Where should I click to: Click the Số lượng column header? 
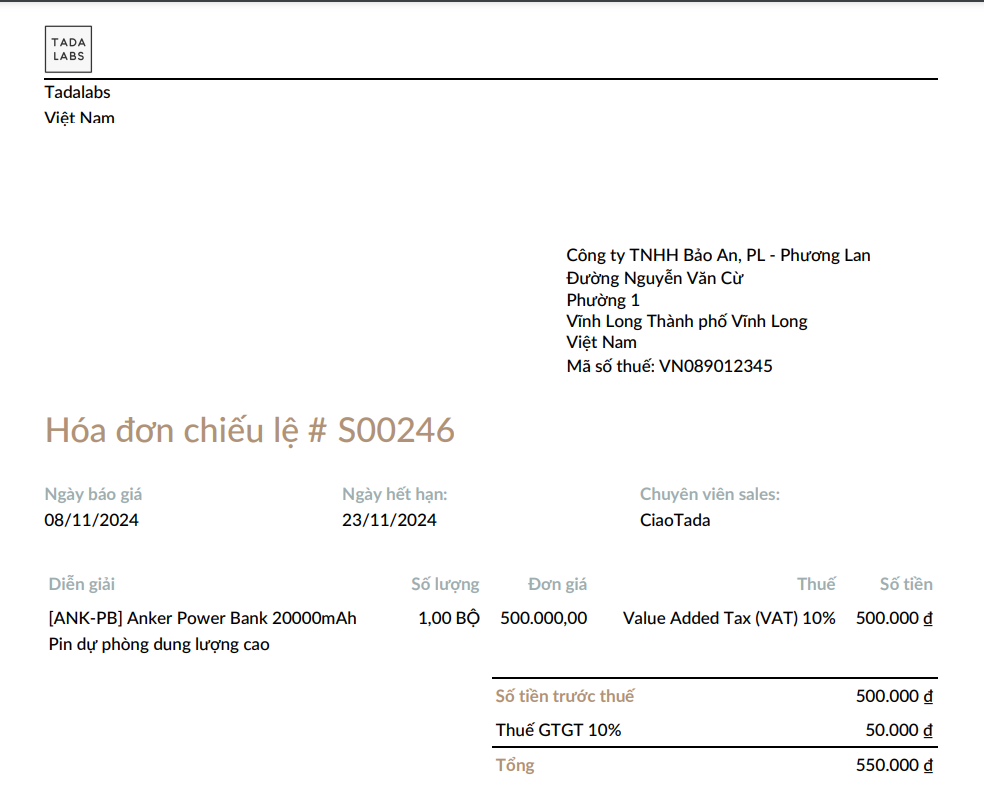pos(445,584)
